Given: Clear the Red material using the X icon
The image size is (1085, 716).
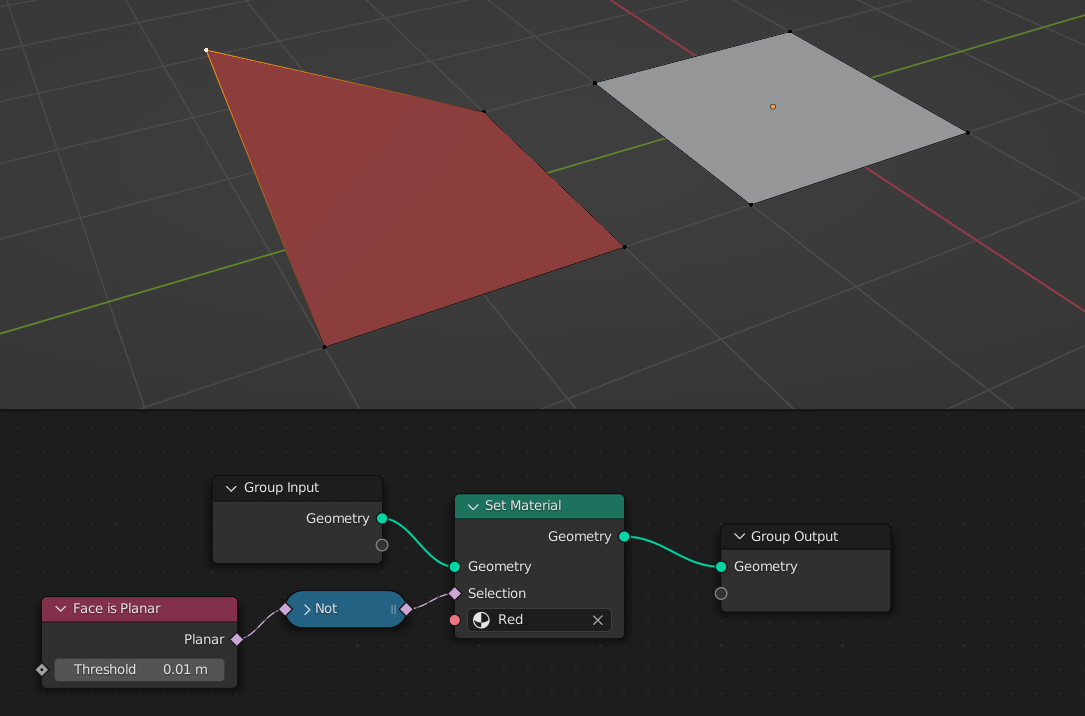Looking at the screenshot, I should [597, 620].
